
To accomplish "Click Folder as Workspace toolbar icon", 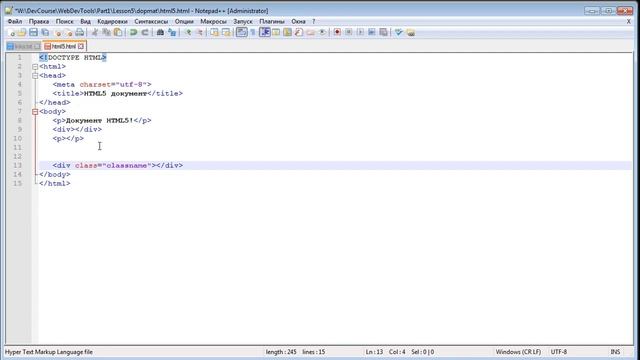I will pyautogui.click(x=311, y=32).
